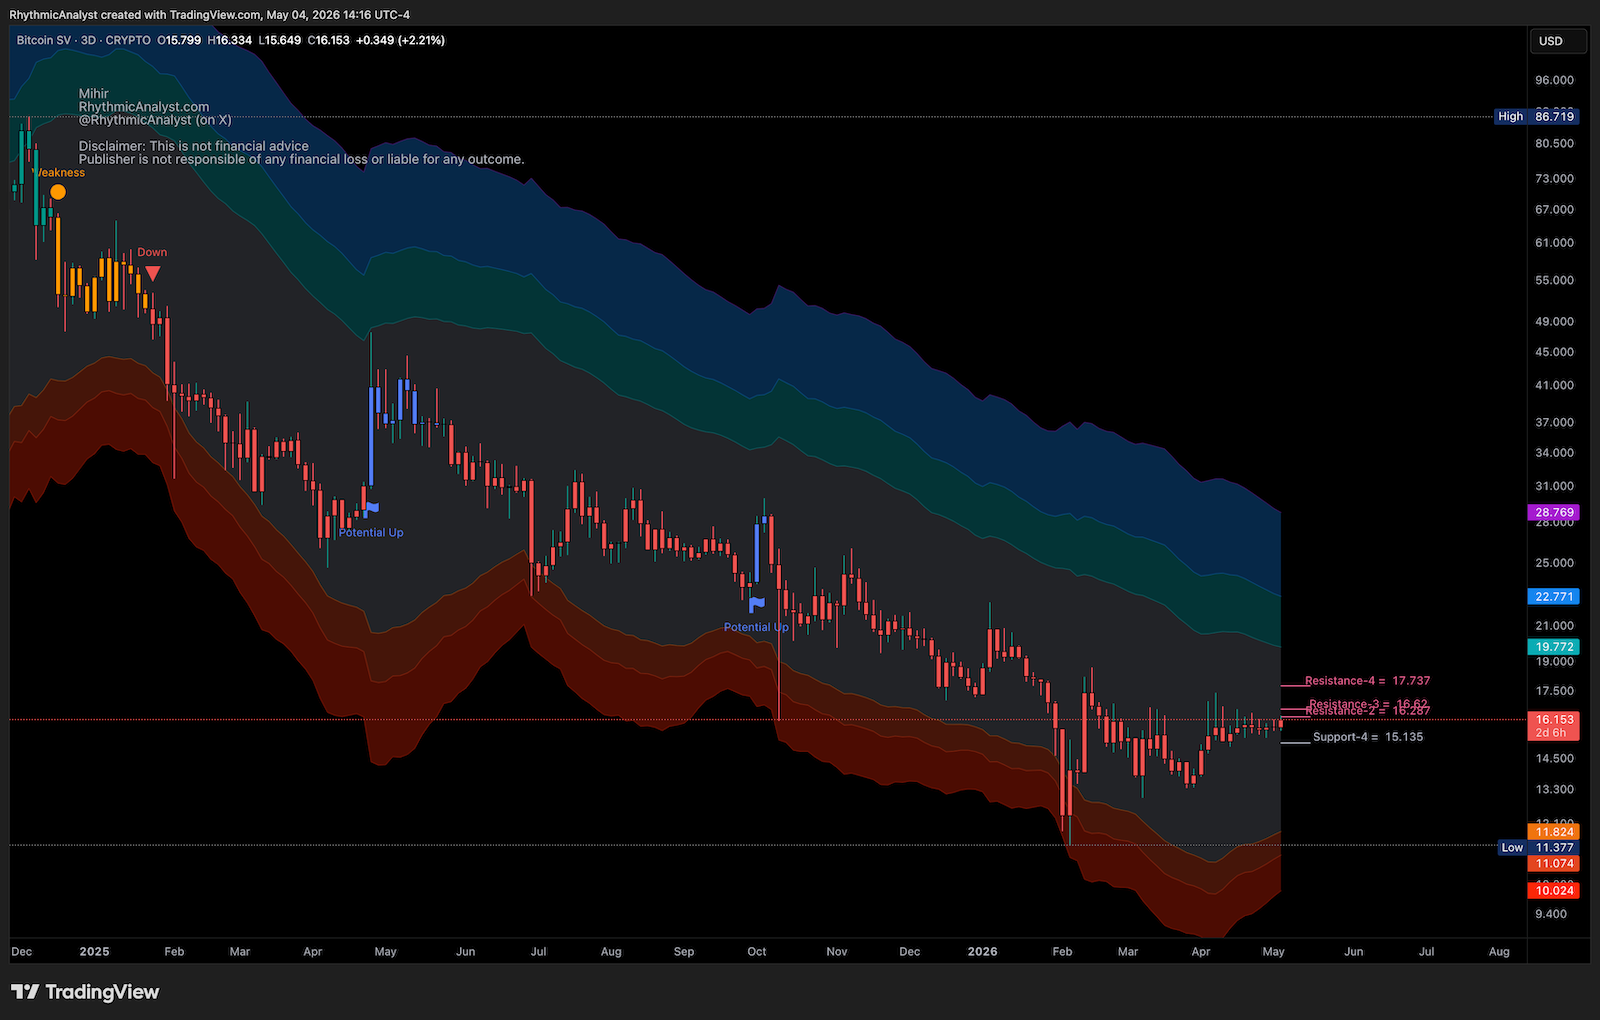Click the orange Weakness circle marker
1600x1020 pixels.
58,191
